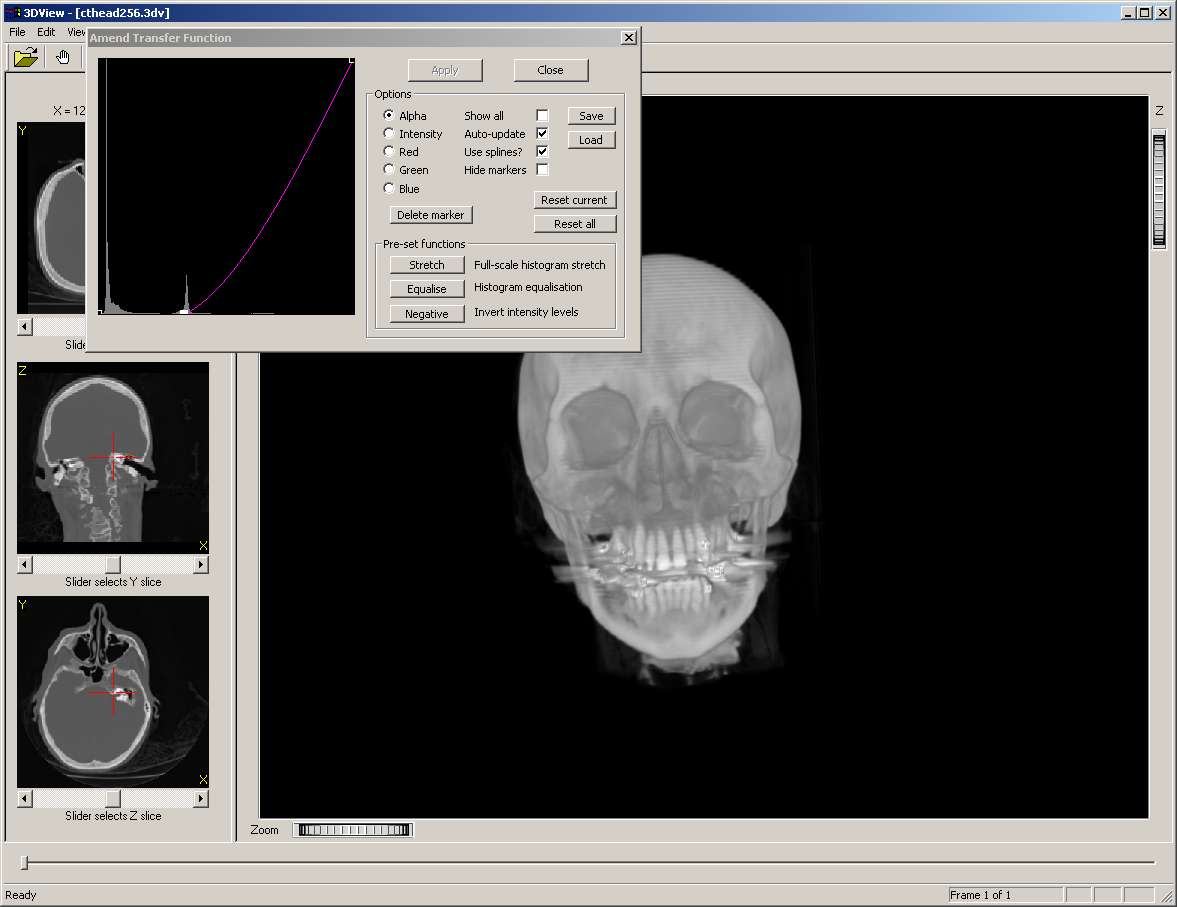This screenshot has width=1177, height=907.
Task: Click the Reset all button
Action: (x=574, y=224)
